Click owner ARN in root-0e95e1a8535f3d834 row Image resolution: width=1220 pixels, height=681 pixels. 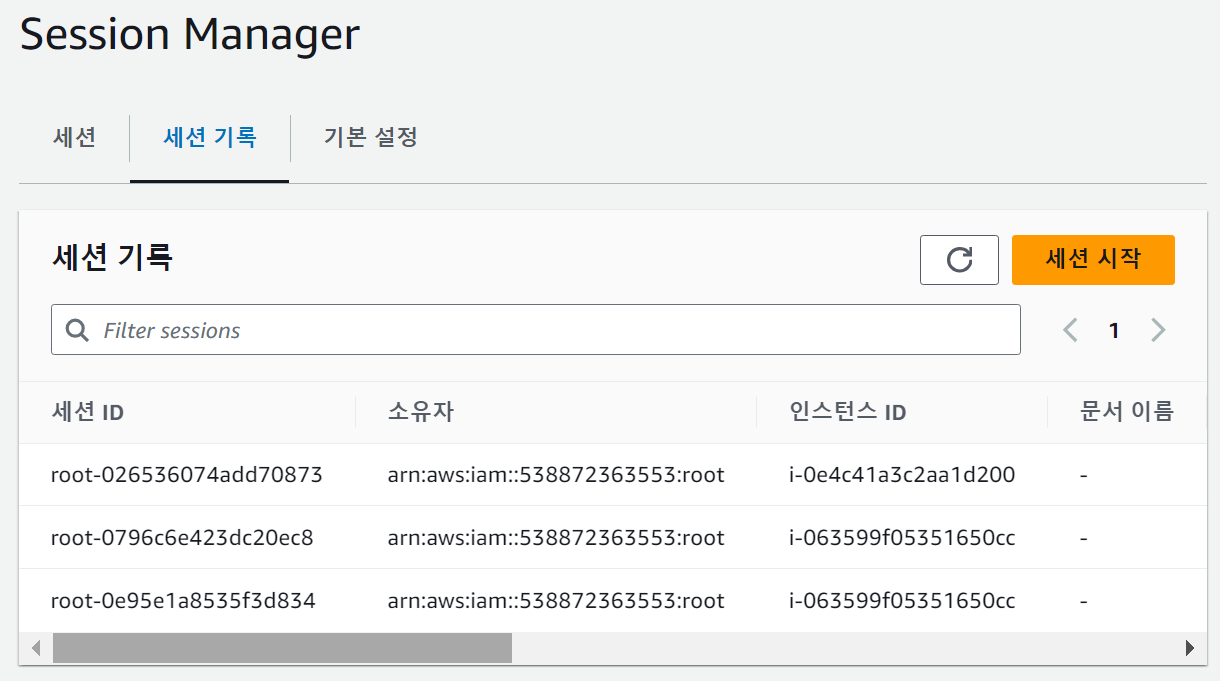[556, 601]
